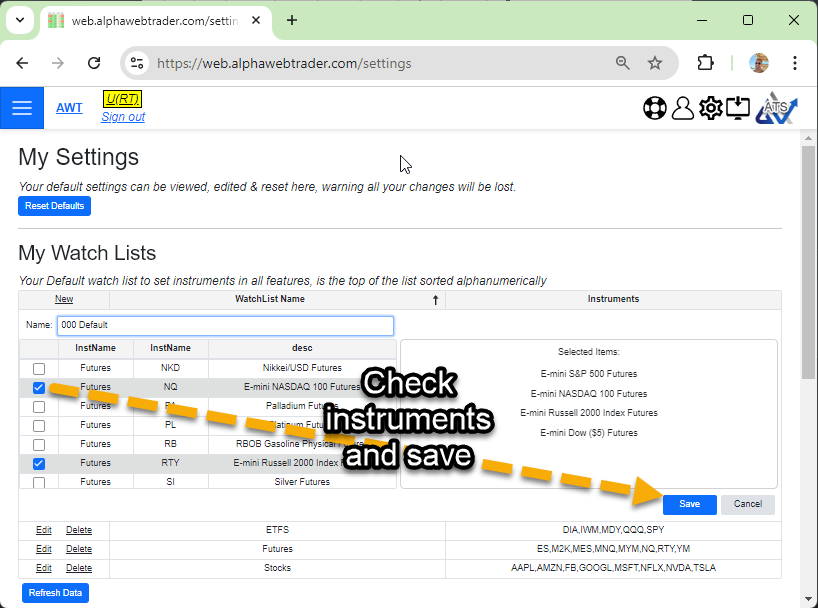The height and width of the screenshot is (608, 818).
Task: Click the Save button
Action: pyautogui.click(x=689, y=504)
